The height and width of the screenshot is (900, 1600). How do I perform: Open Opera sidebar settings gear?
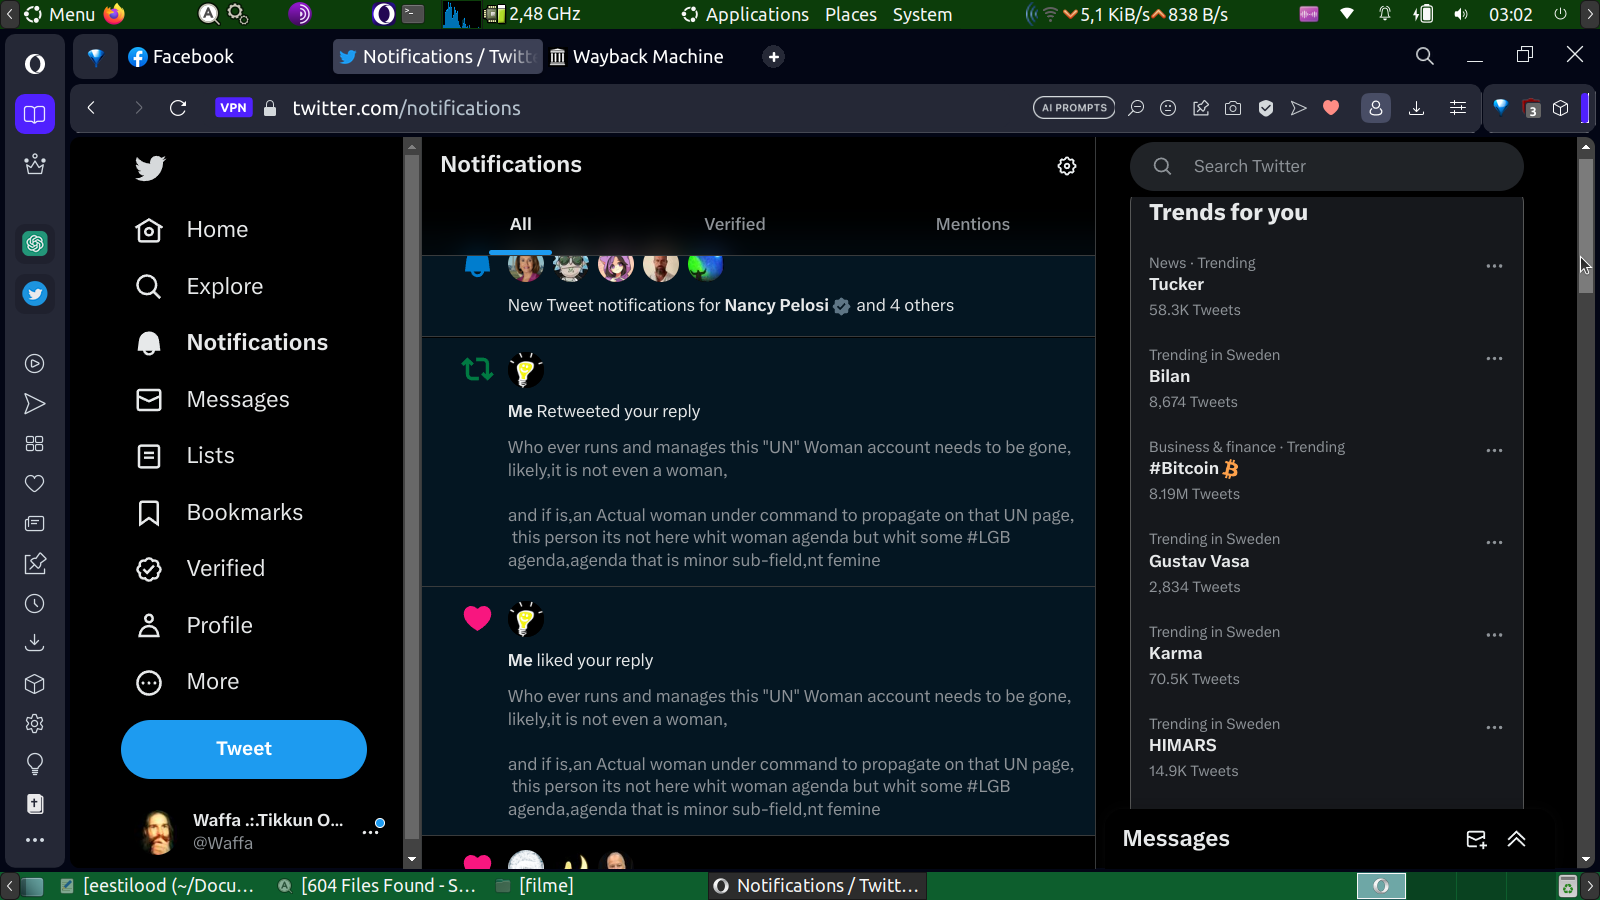(35, 723)
